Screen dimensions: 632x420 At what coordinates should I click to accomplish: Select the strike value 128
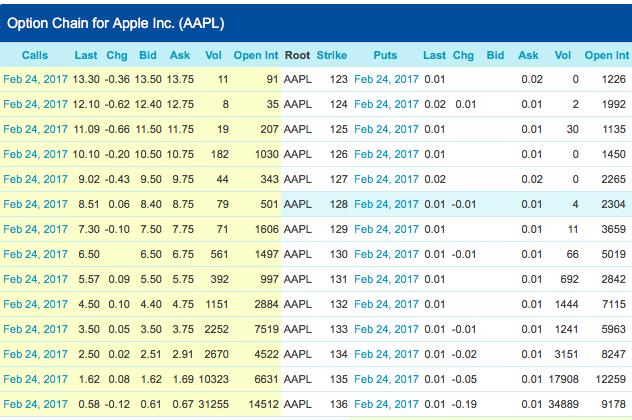coord(339,204)
